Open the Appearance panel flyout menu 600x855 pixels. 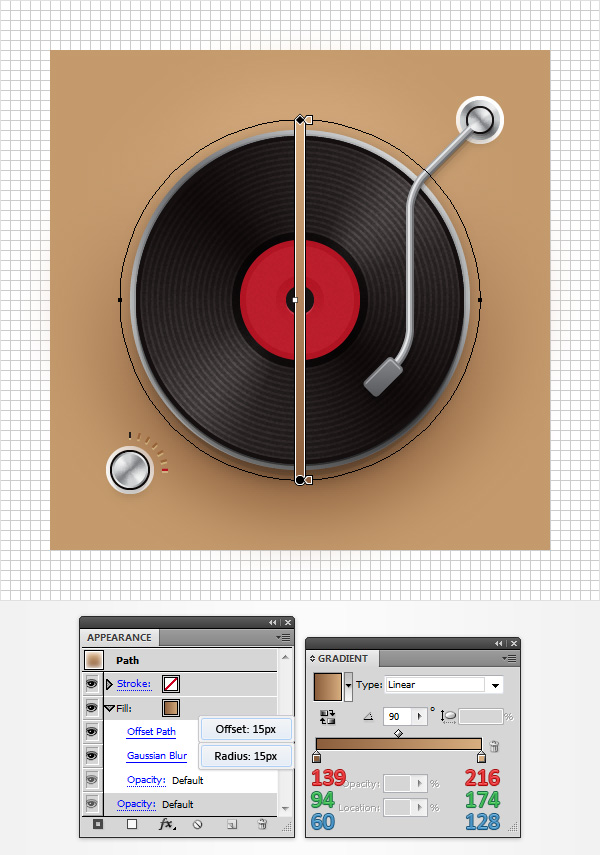(284, 637)
